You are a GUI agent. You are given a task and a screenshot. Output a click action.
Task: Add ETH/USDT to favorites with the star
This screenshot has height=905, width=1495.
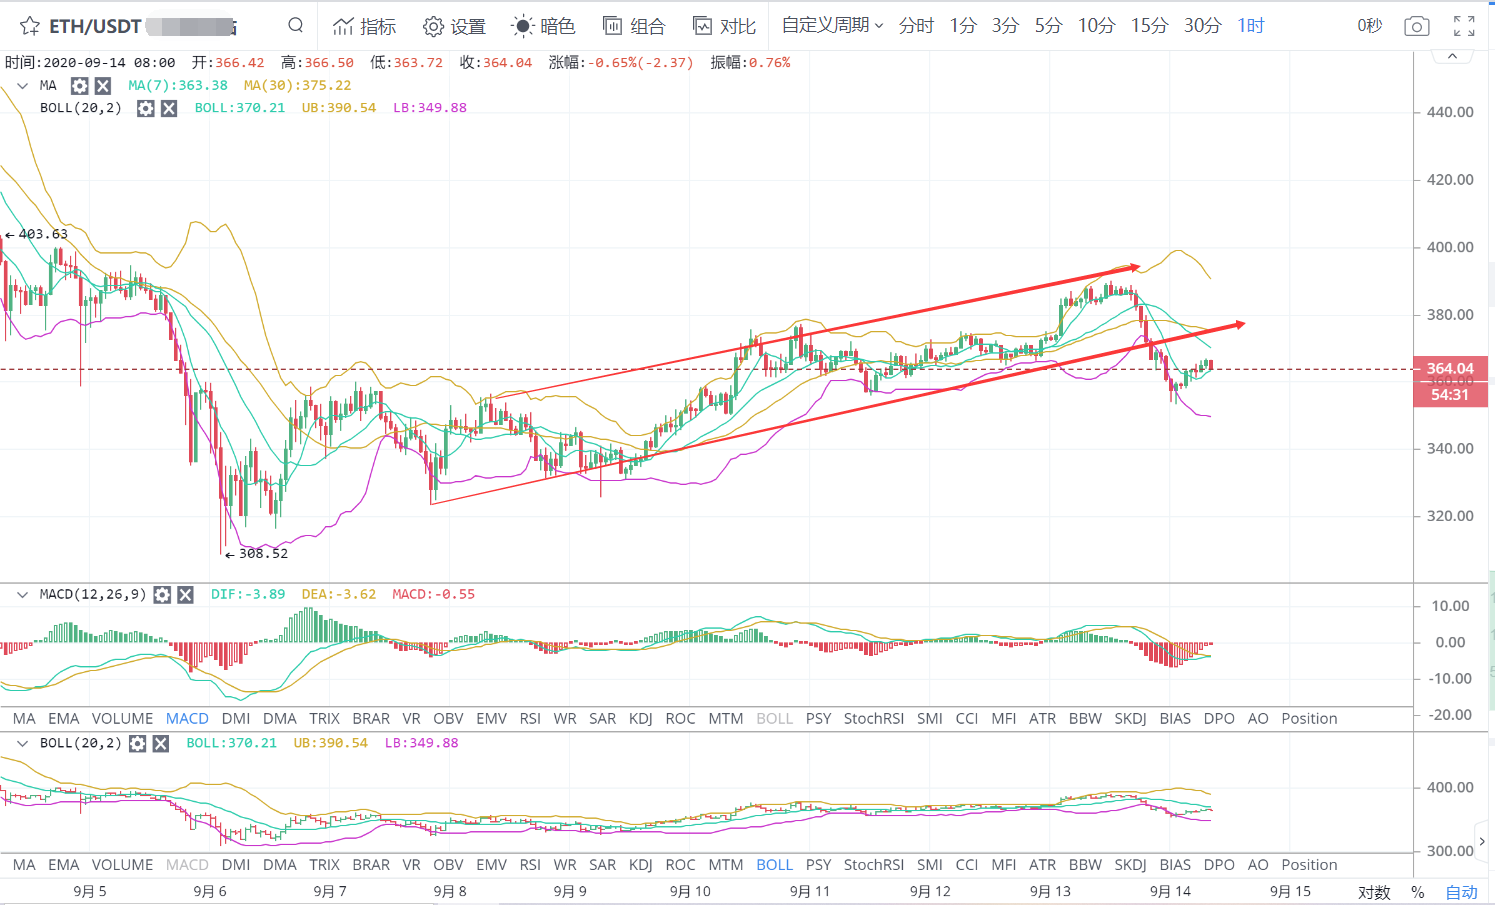point(29,26)
